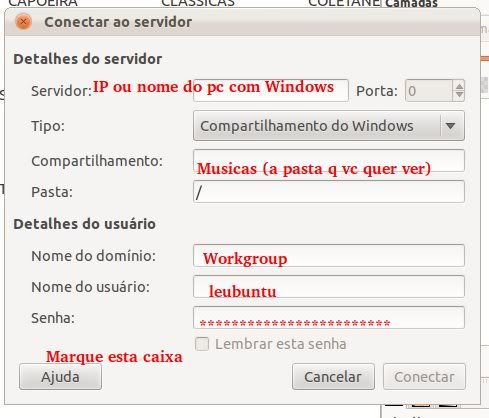Click the Compartilhamento share name field
489x418 pixels.
click(x=329, y=161)
